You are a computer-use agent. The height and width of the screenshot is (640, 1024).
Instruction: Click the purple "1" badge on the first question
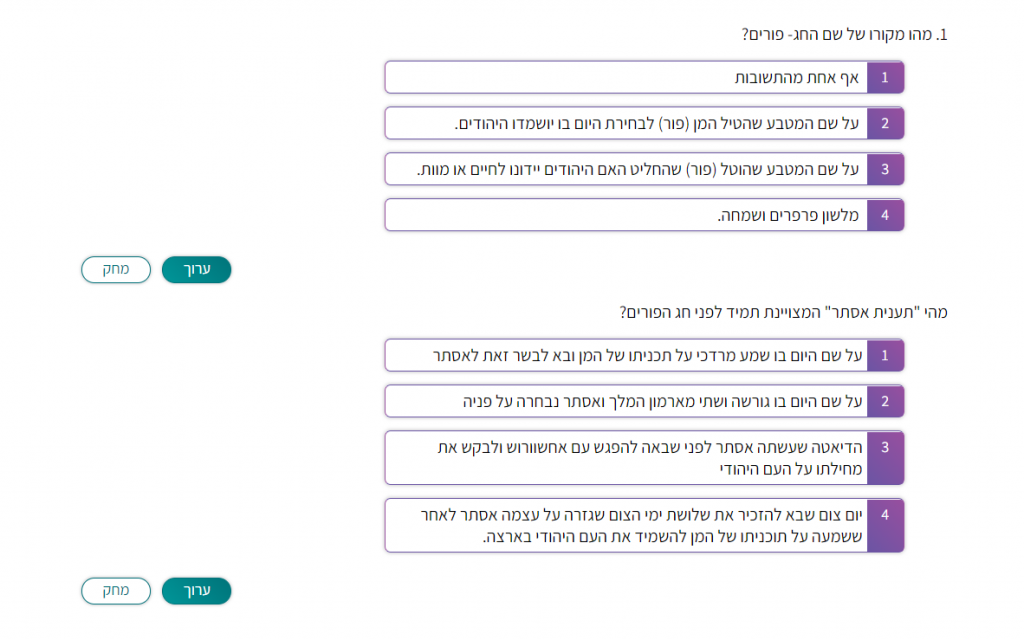885,77
